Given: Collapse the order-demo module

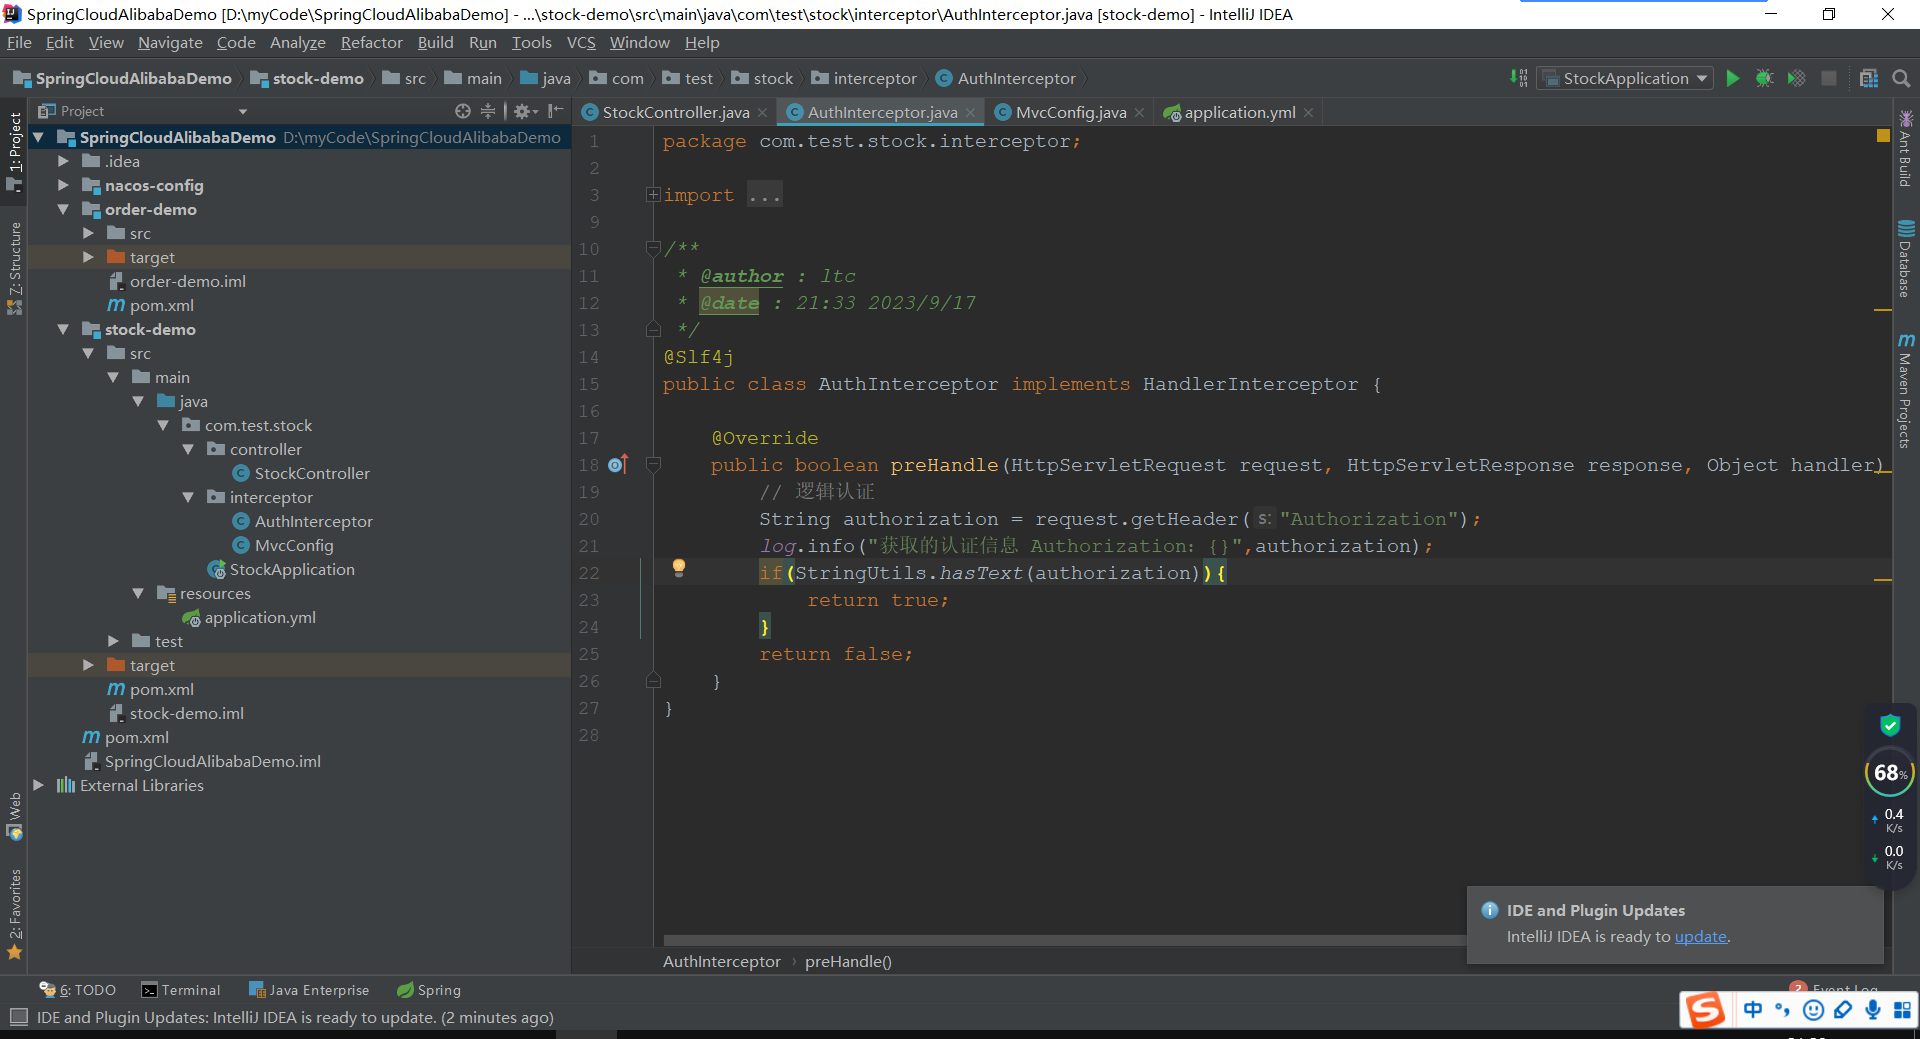Looking at the screenshot, I should click(x=63, y=209).
